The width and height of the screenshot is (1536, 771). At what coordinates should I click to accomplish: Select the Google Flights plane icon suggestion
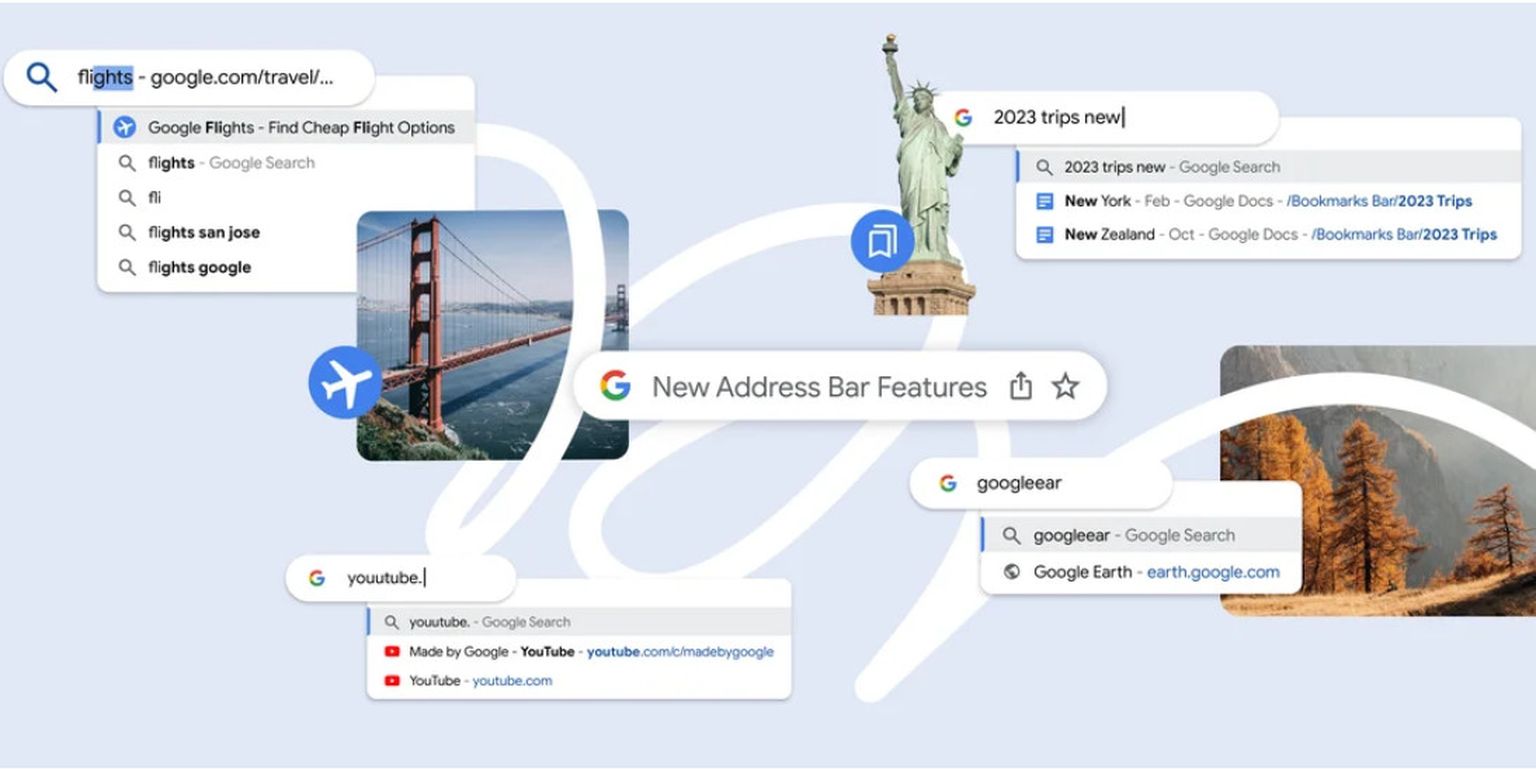pos(125,128)
